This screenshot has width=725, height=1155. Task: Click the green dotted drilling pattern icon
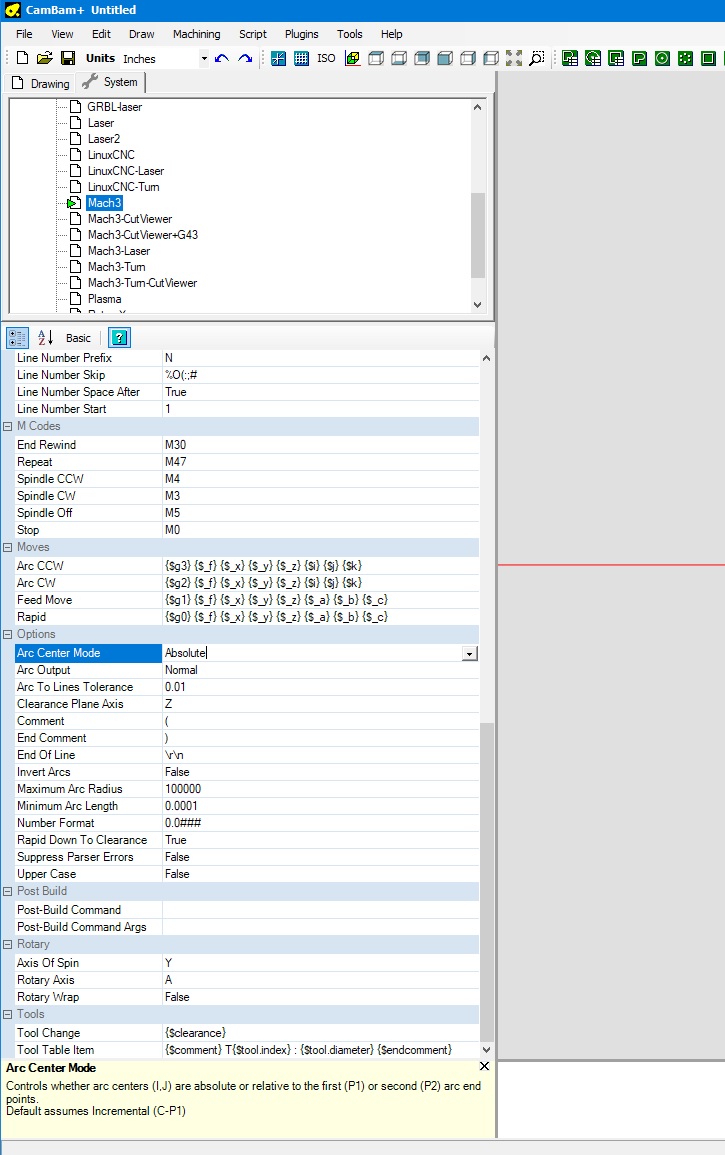[x=685, y=58]
